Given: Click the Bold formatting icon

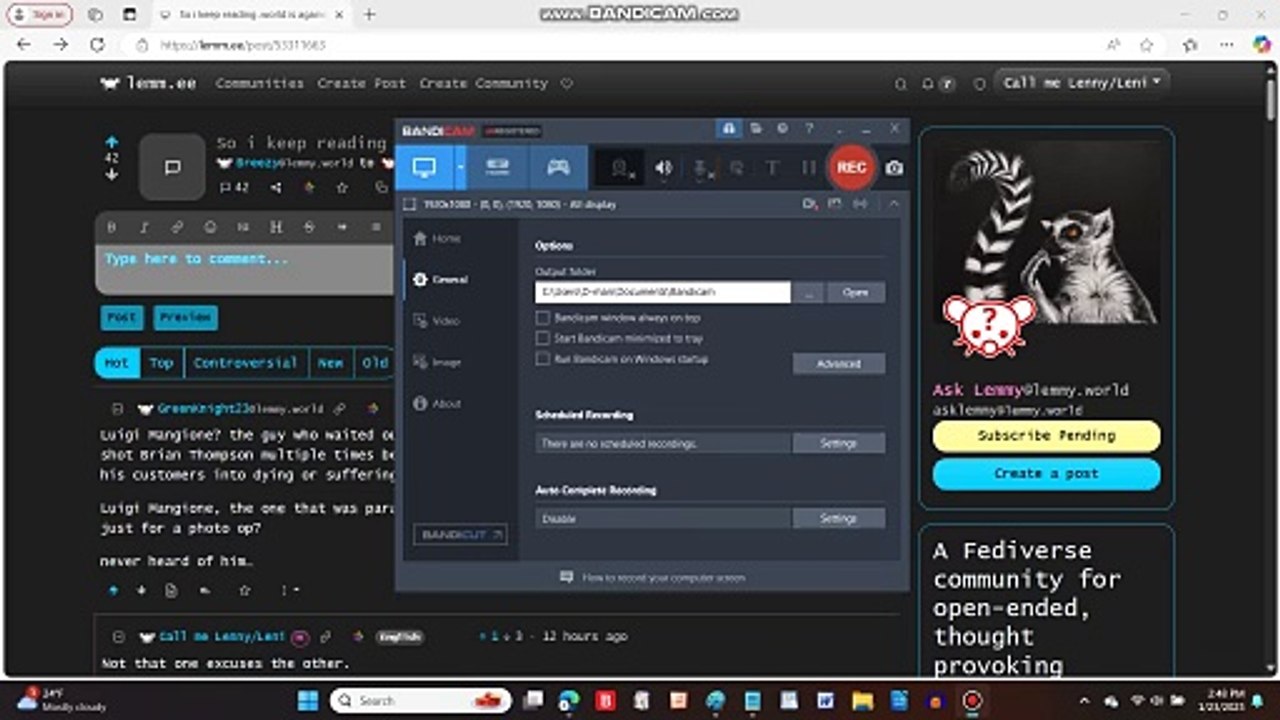Looking at the screenshot, I should (x=112, y=227).
